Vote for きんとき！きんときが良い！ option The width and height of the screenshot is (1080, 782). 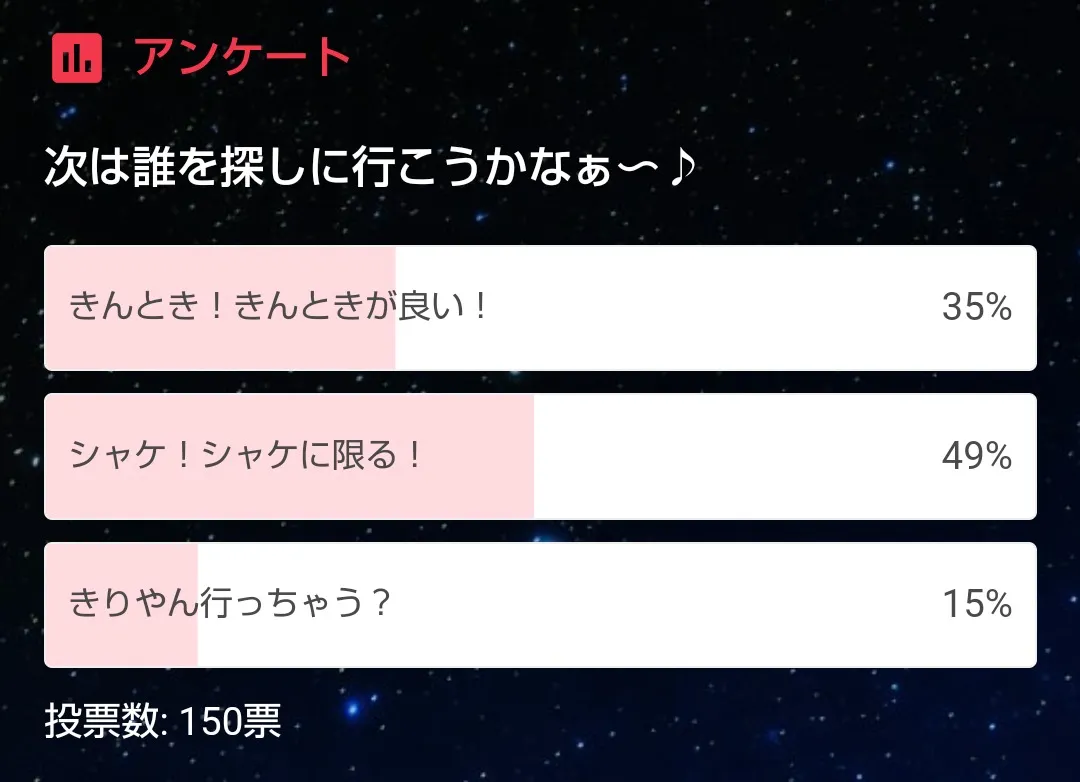coord(278,307)
